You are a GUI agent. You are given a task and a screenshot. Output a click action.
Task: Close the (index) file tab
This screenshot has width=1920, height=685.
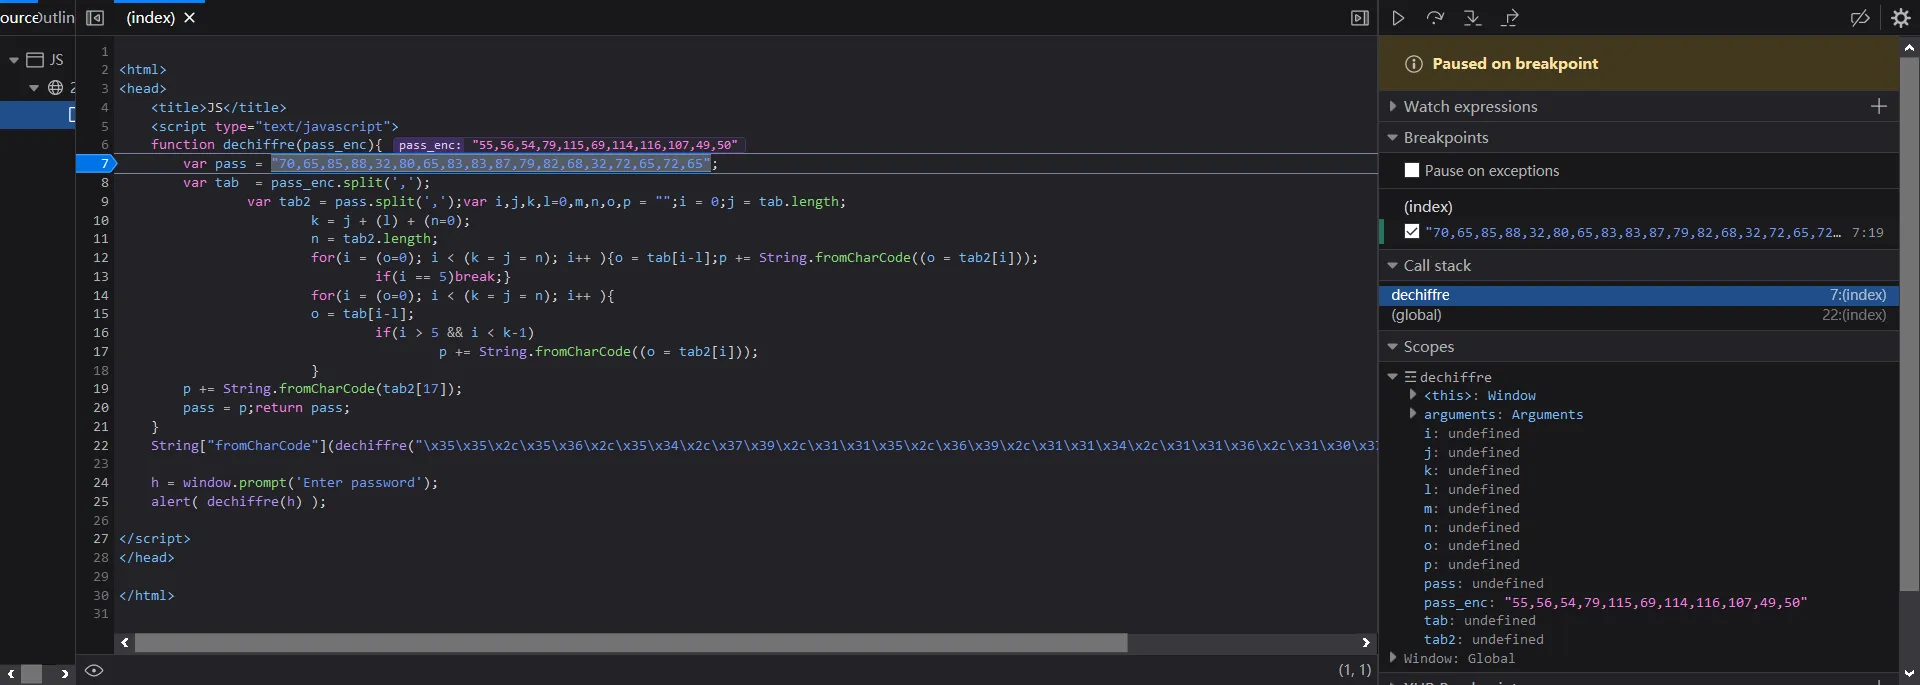(190, 18)
